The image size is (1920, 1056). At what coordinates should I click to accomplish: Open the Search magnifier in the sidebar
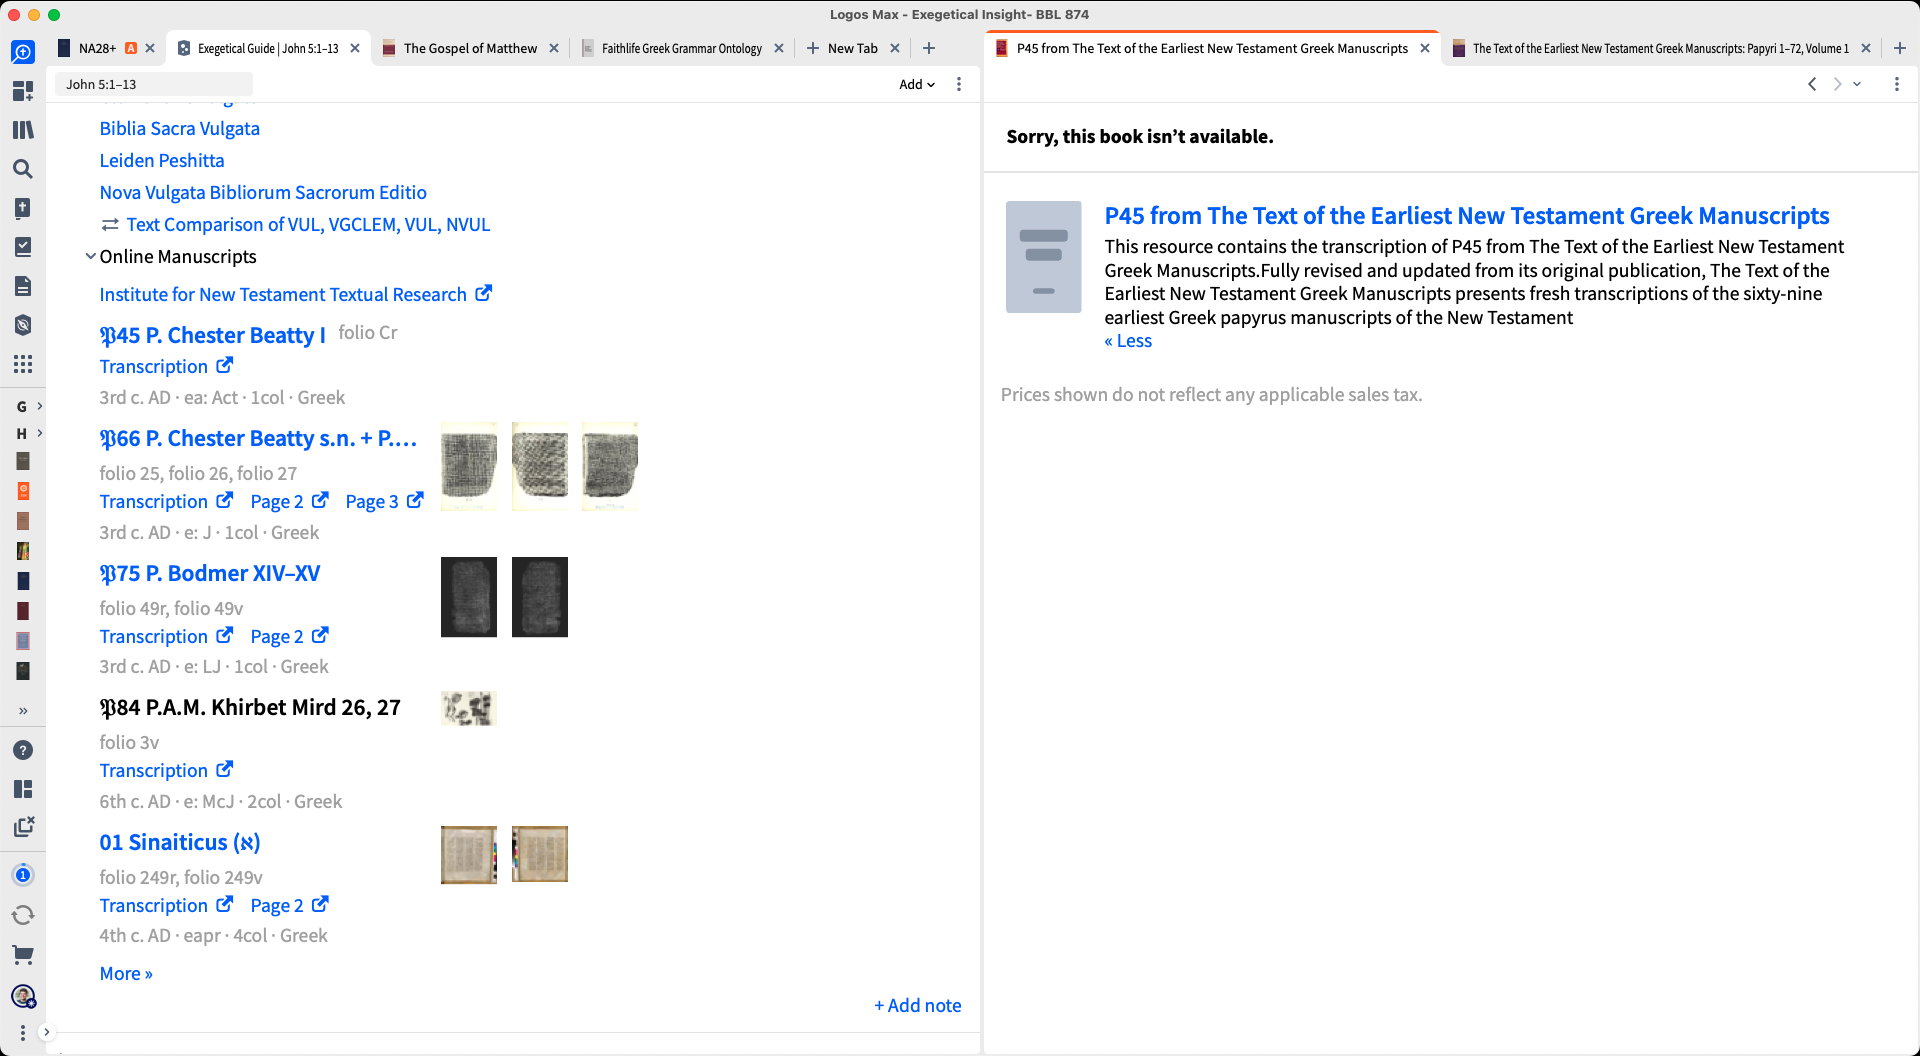[x=23, y=169]
